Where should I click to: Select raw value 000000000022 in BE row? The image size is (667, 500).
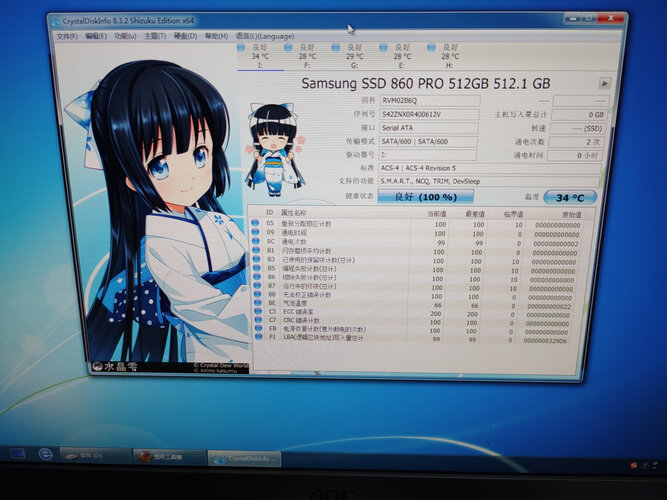click(x=549, y=307)
